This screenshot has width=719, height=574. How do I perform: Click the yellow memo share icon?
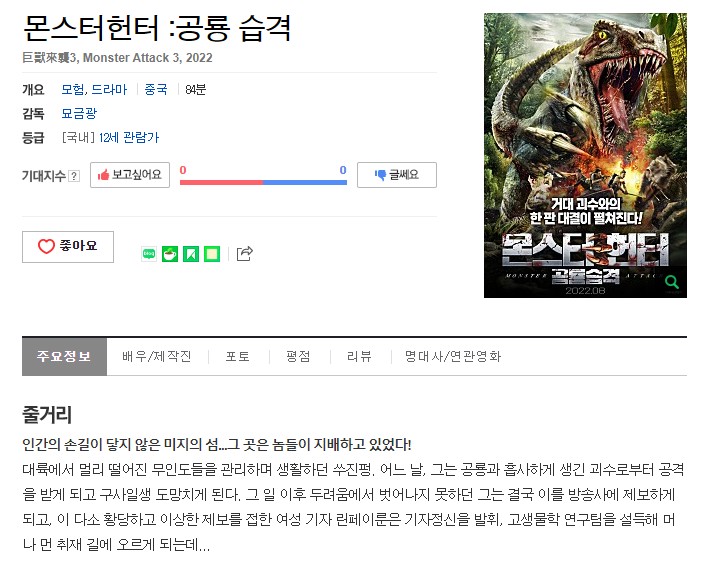pyautogui.click(x=212, y=254)
